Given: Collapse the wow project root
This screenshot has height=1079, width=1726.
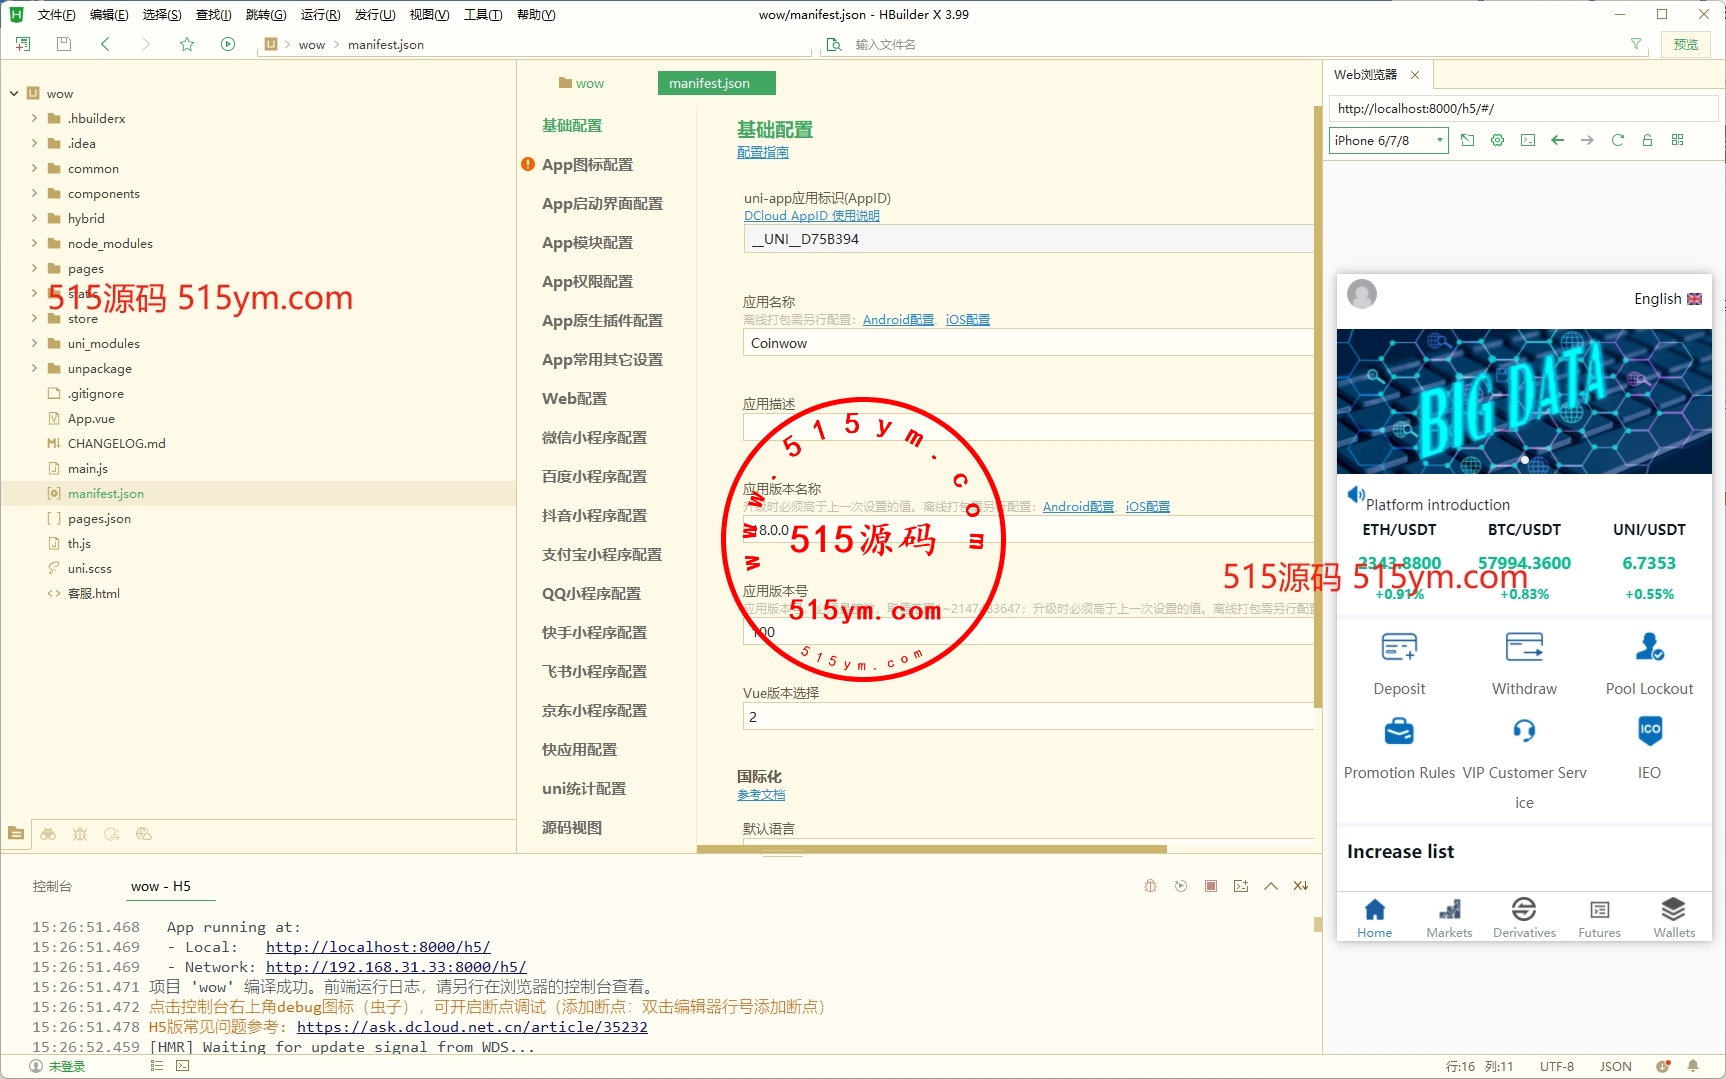Looking at the screenshot, I should point(14,94).
